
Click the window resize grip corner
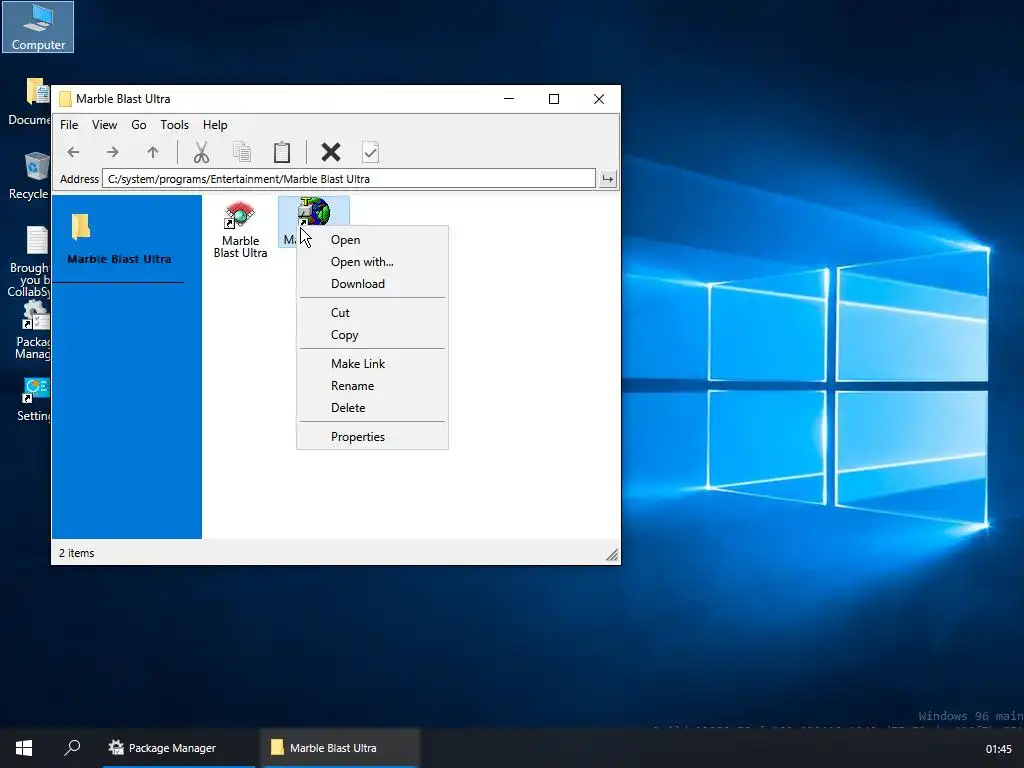tap(612, 555)
